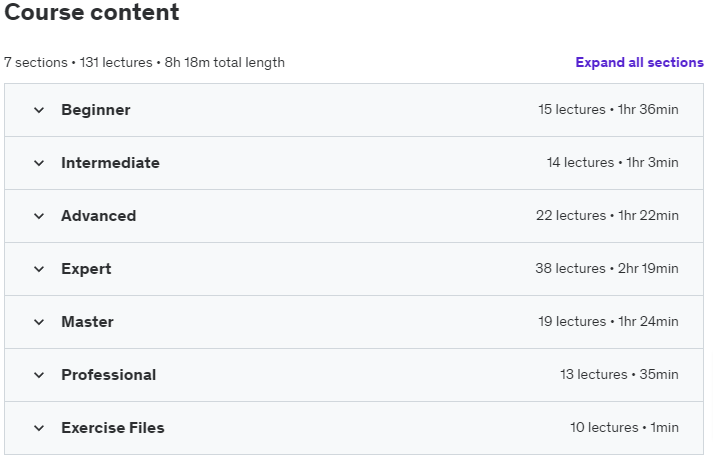Viewport: 713px width, 467px height.
Task: Open the Expert section heading
Action: pyautogui.click(x=86, y=269)
